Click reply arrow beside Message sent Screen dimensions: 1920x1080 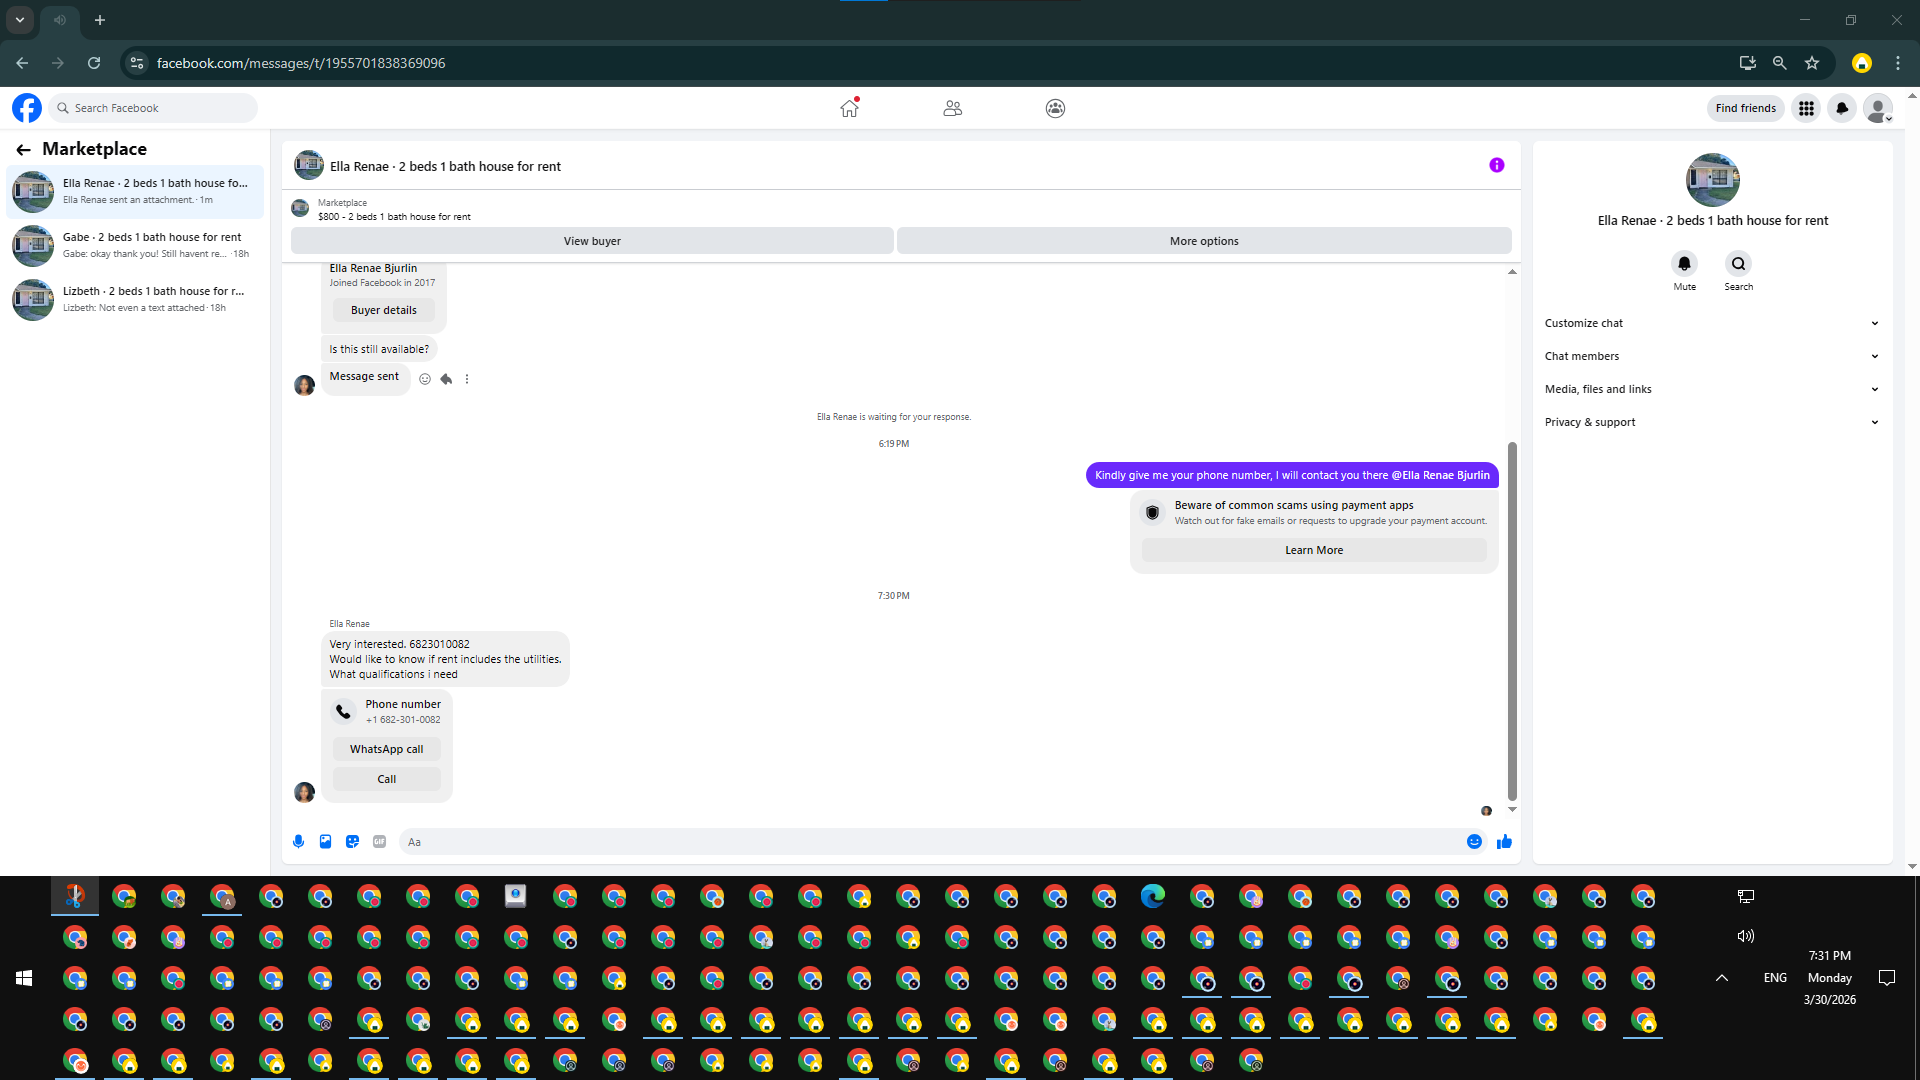tap(446, 379)
